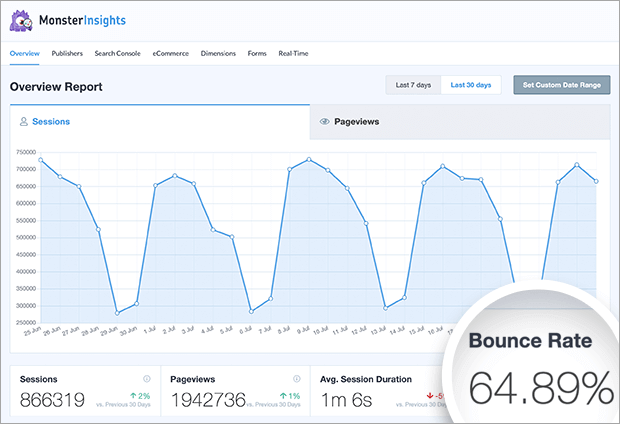Click the Pageviews eye icon
The image size is (620, 424).
tap(324, 122)
